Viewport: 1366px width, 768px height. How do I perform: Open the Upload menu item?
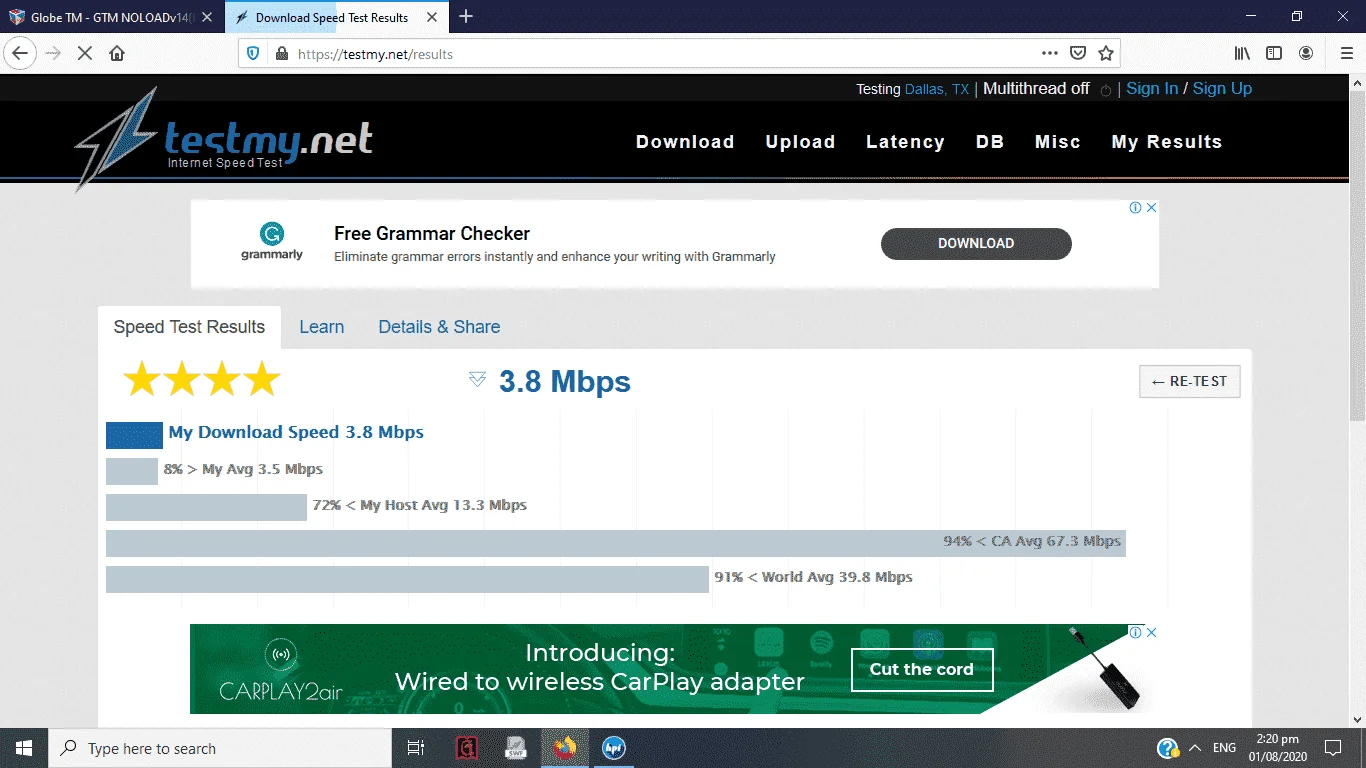click(x=800, y=142)
